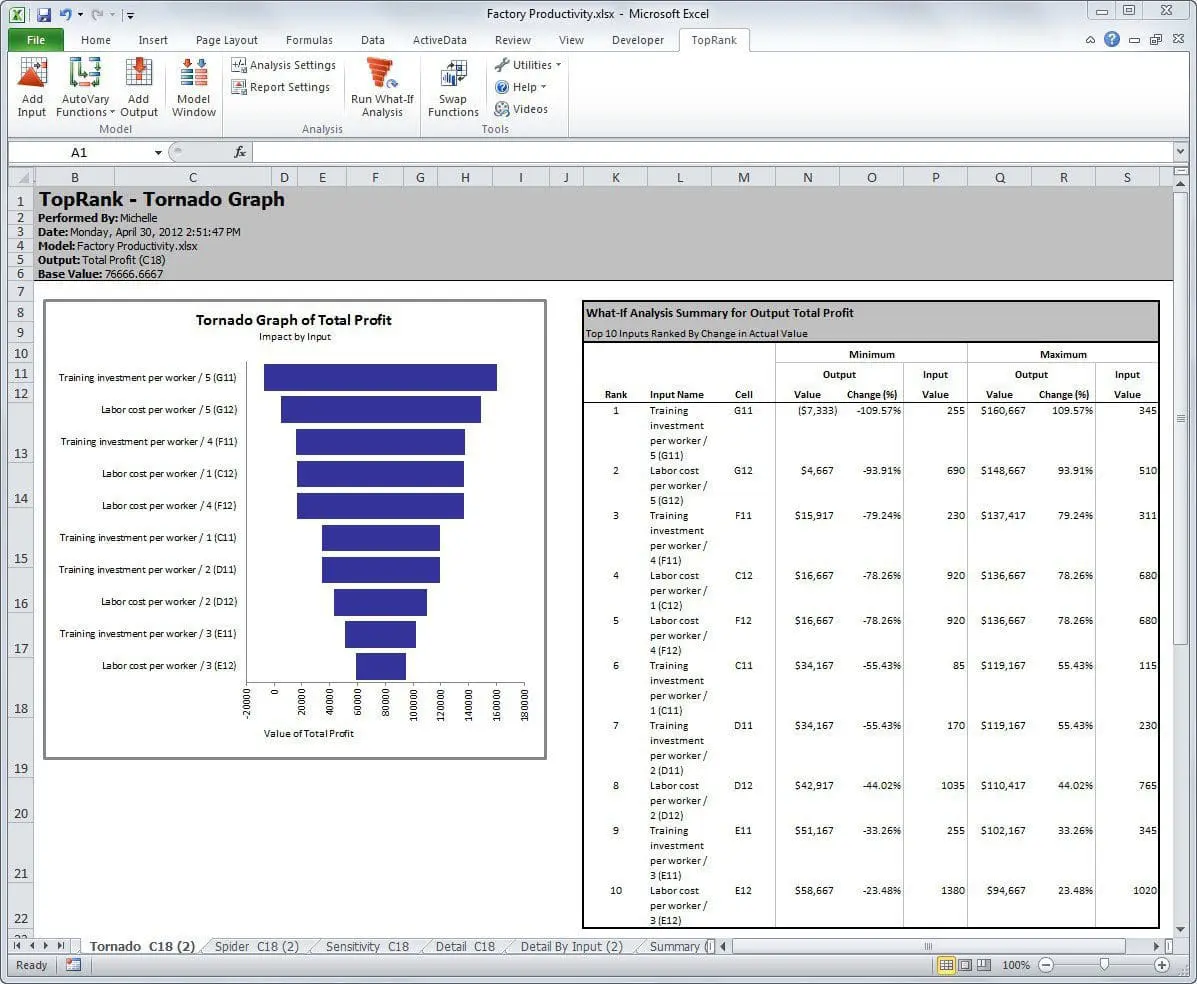Screen dimensions: 1197x984
Task: Open Analysis Settings
Action: pos(284,65)
